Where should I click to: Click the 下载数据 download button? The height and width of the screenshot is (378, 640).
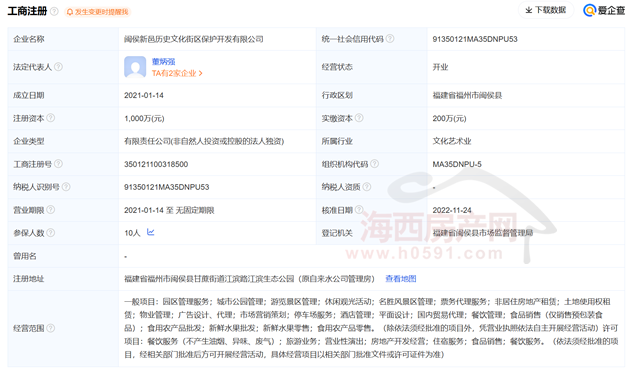(546, 10)
